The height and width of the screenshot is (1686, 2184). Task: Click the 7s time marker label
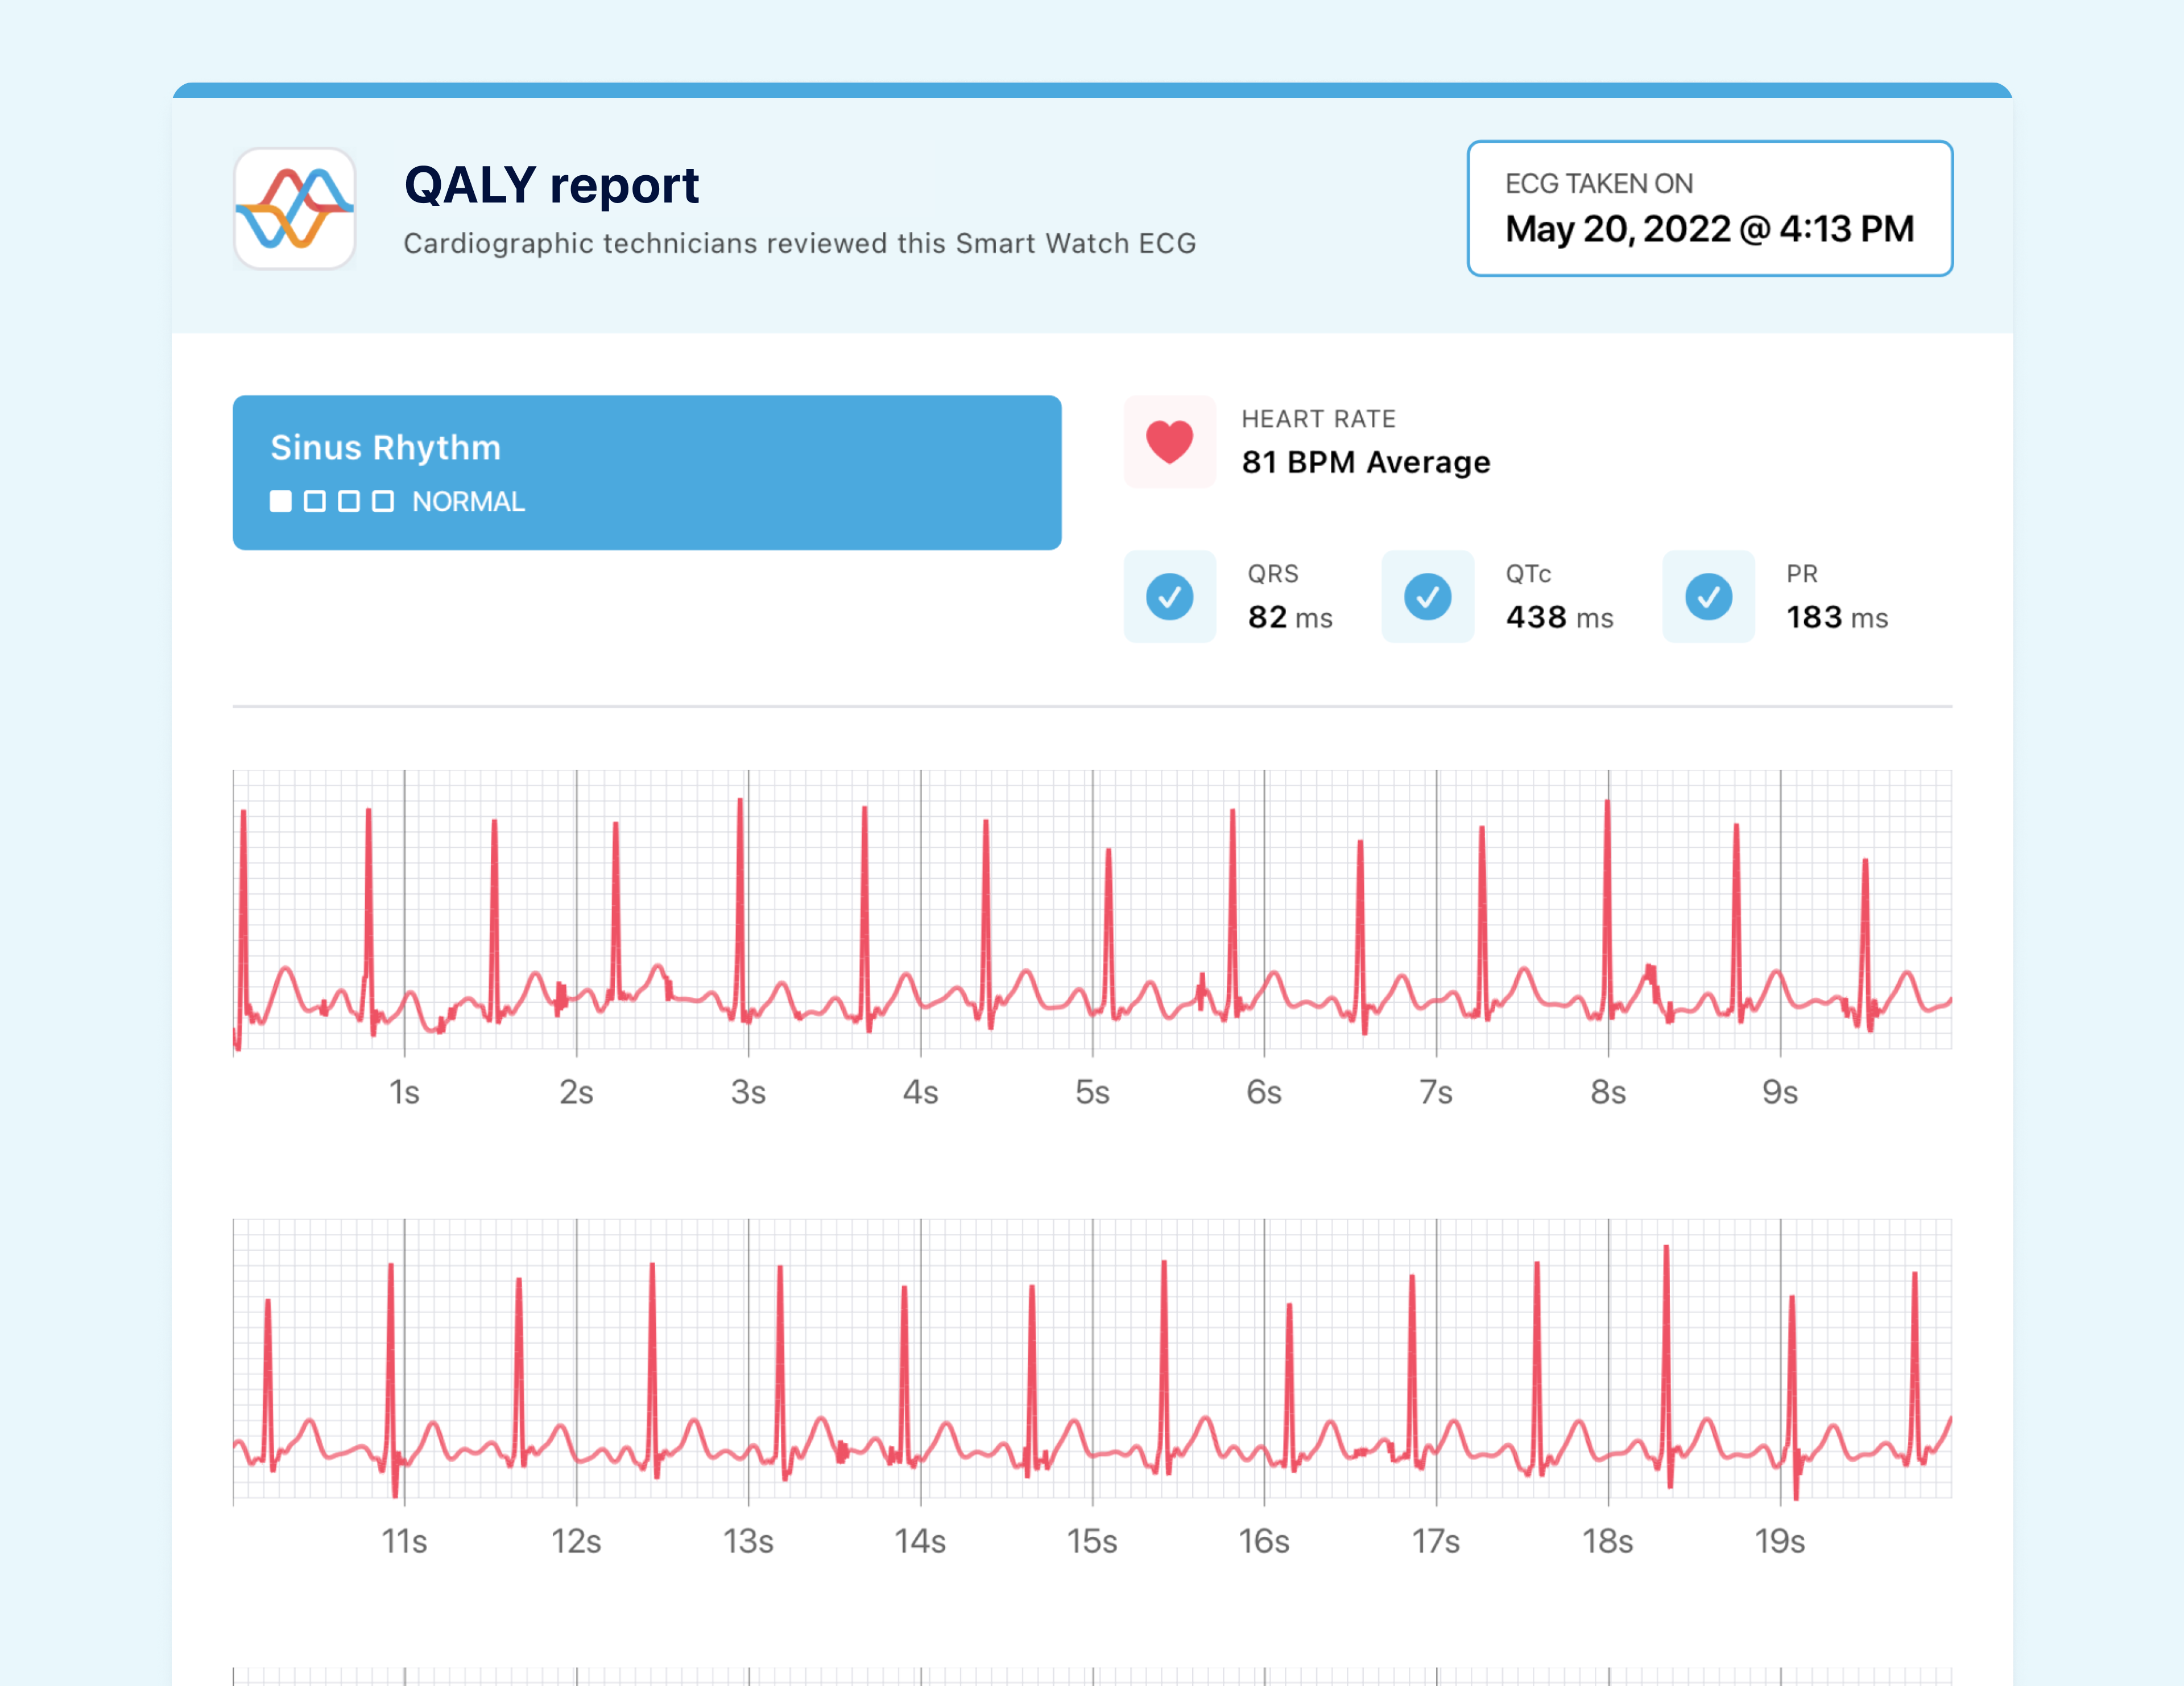(x=1436, y=1092)
